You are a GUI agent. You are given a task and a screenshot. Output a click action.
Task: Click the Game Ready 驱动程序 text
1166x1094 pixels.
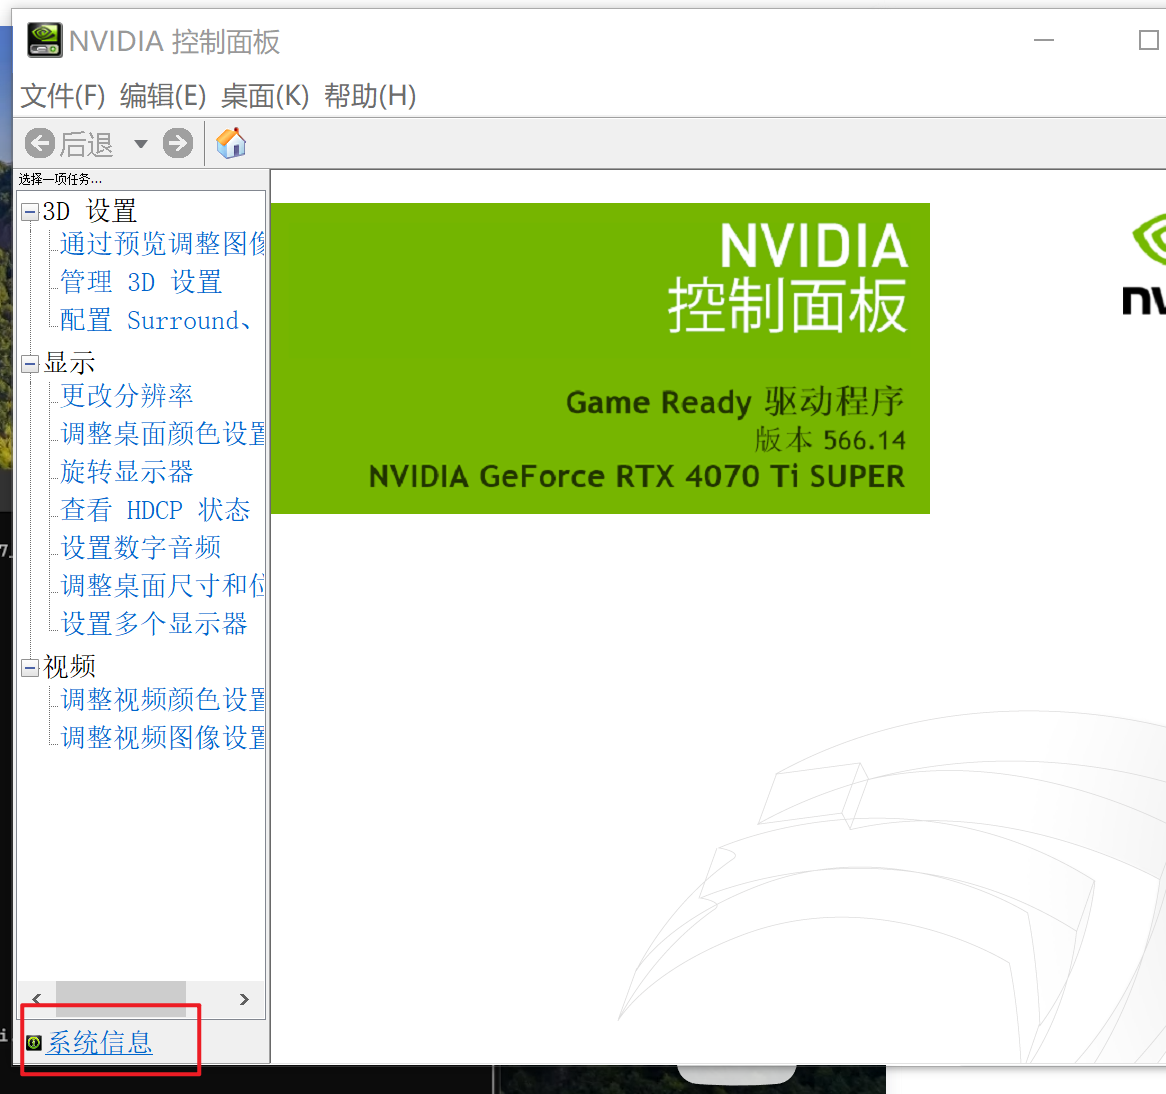tap(735, 402)
